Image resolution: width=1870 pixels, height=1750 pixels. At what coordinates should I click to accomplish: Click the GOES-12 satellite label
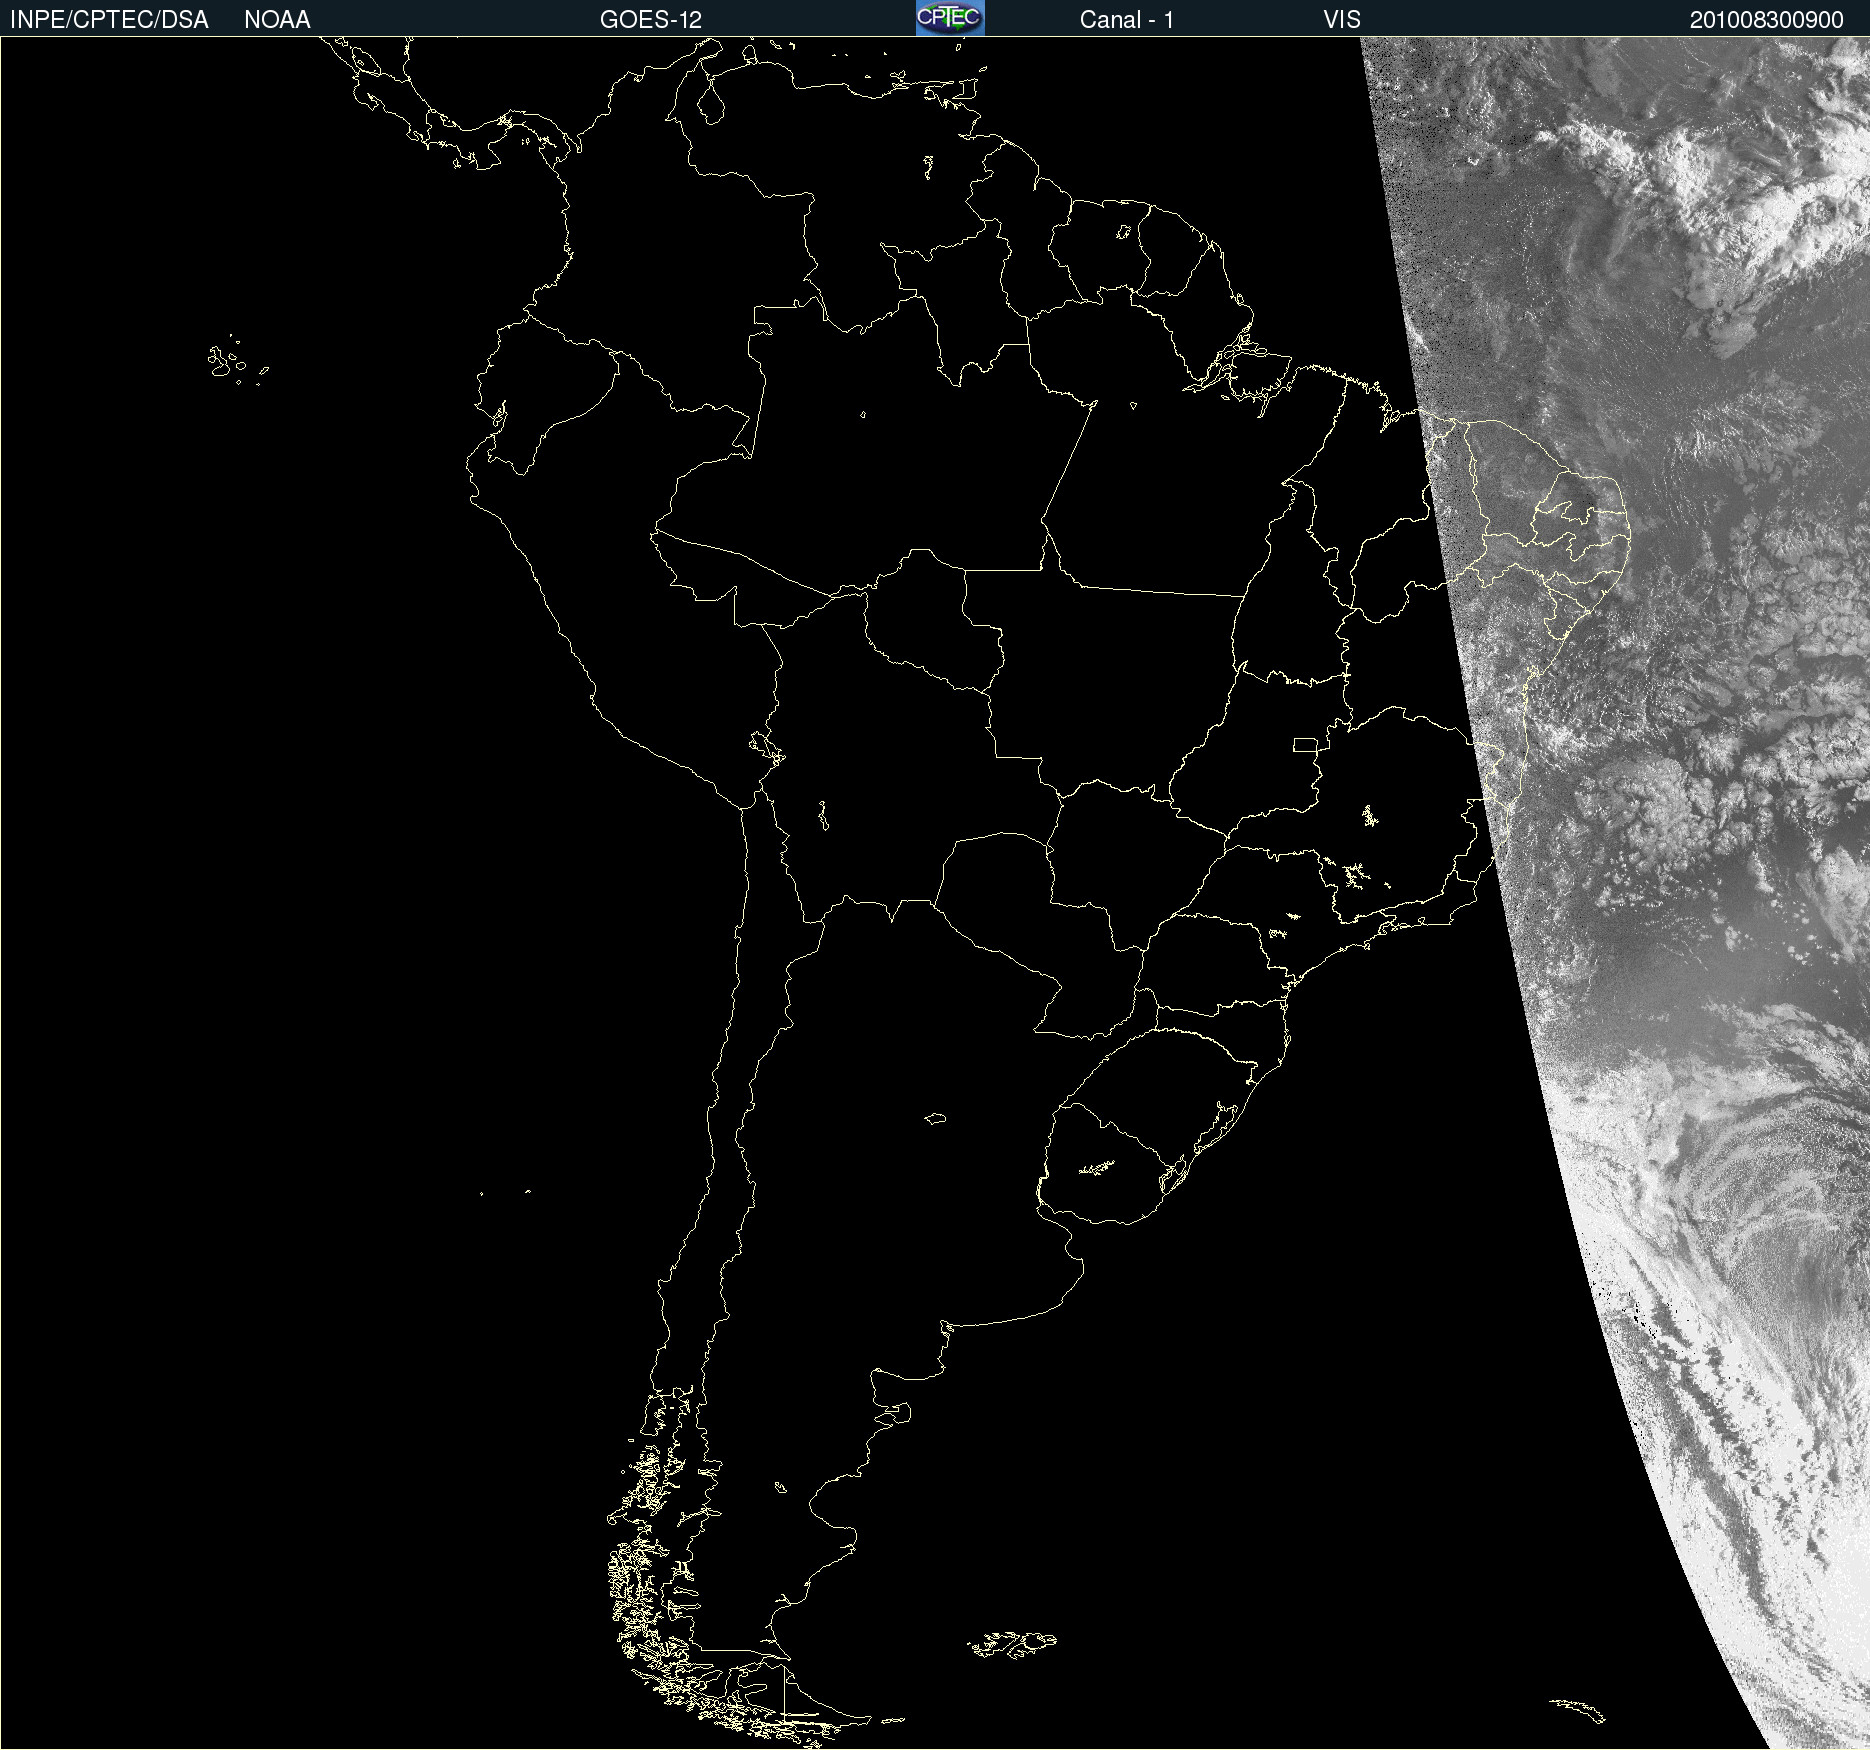point(651,20)
